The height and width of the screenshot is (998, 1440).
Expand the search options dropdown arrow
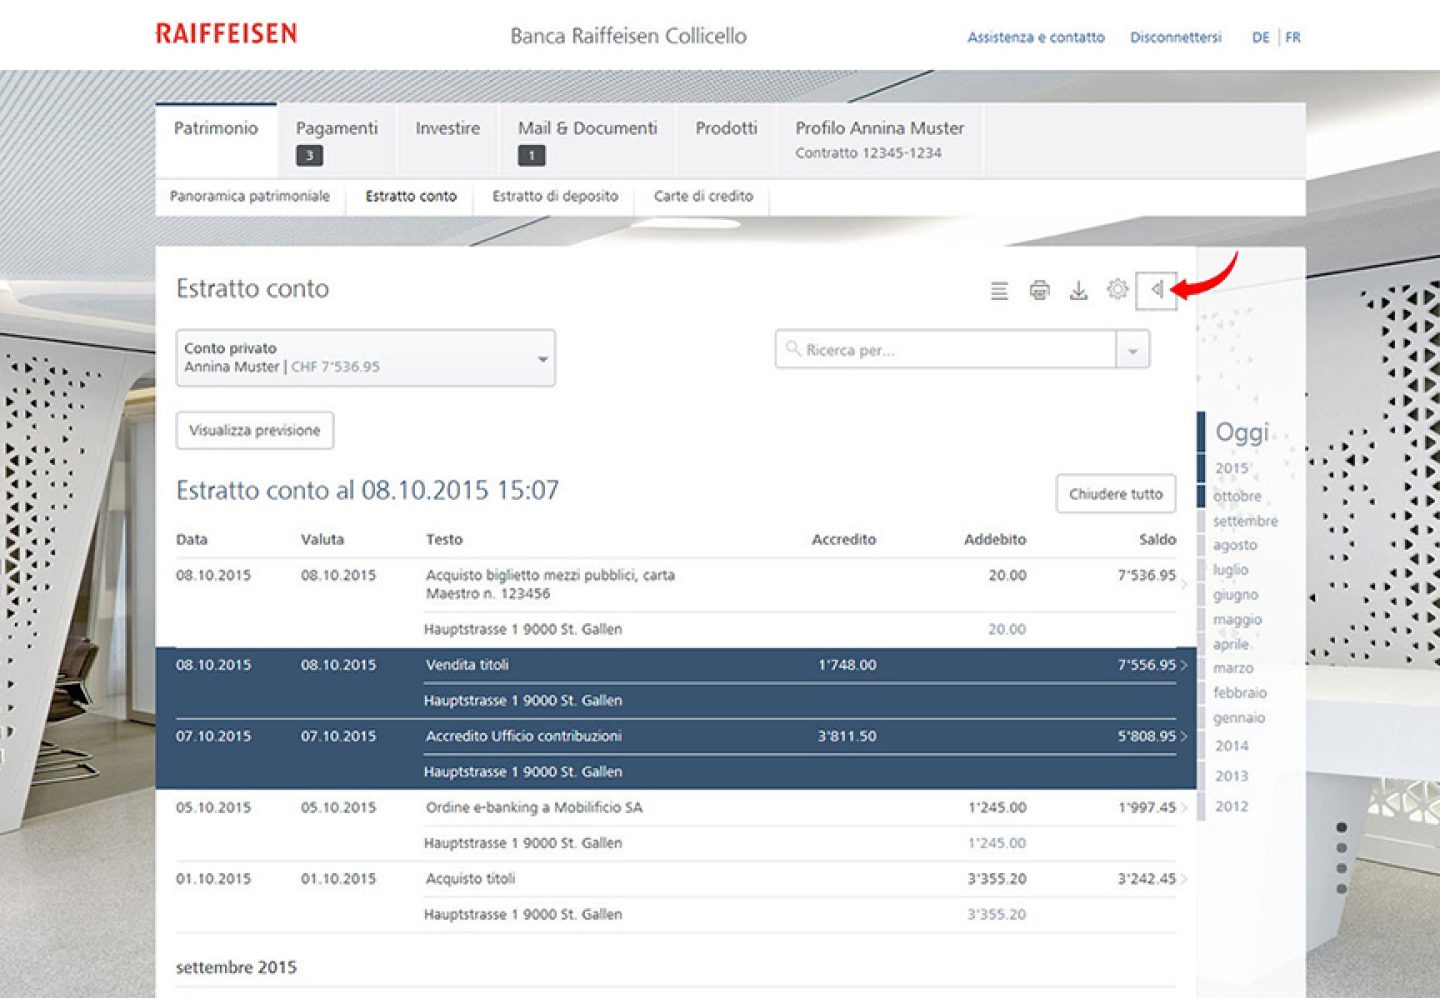tap(1132, 351)
